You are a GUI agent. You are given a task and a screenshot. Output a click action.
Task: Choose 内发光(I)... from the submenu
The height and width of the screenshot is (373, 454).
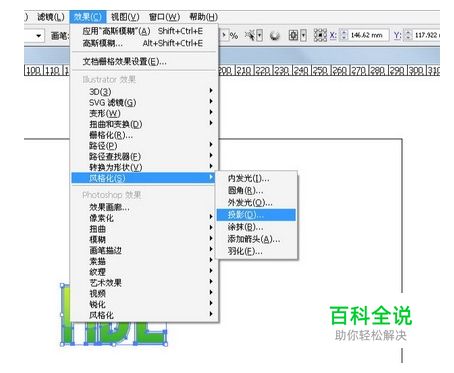click(256, 179)
